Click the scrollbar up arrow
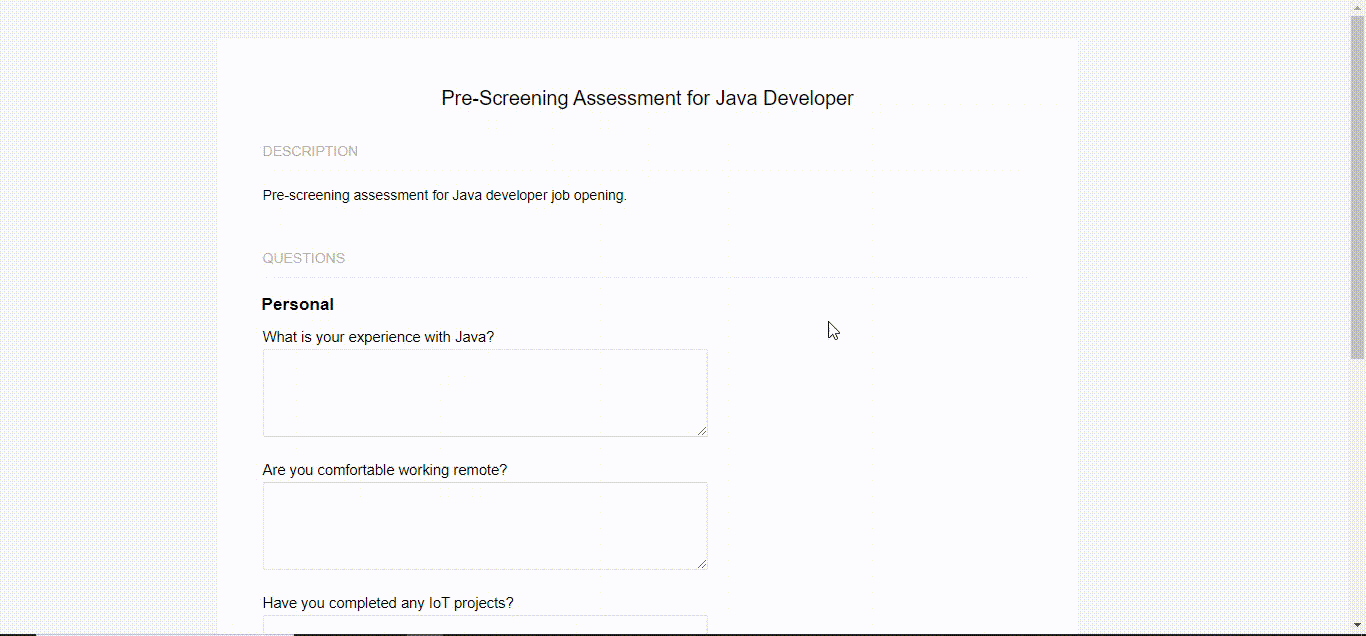Viewport: 1366px width, 636px height. point(1357,7)
